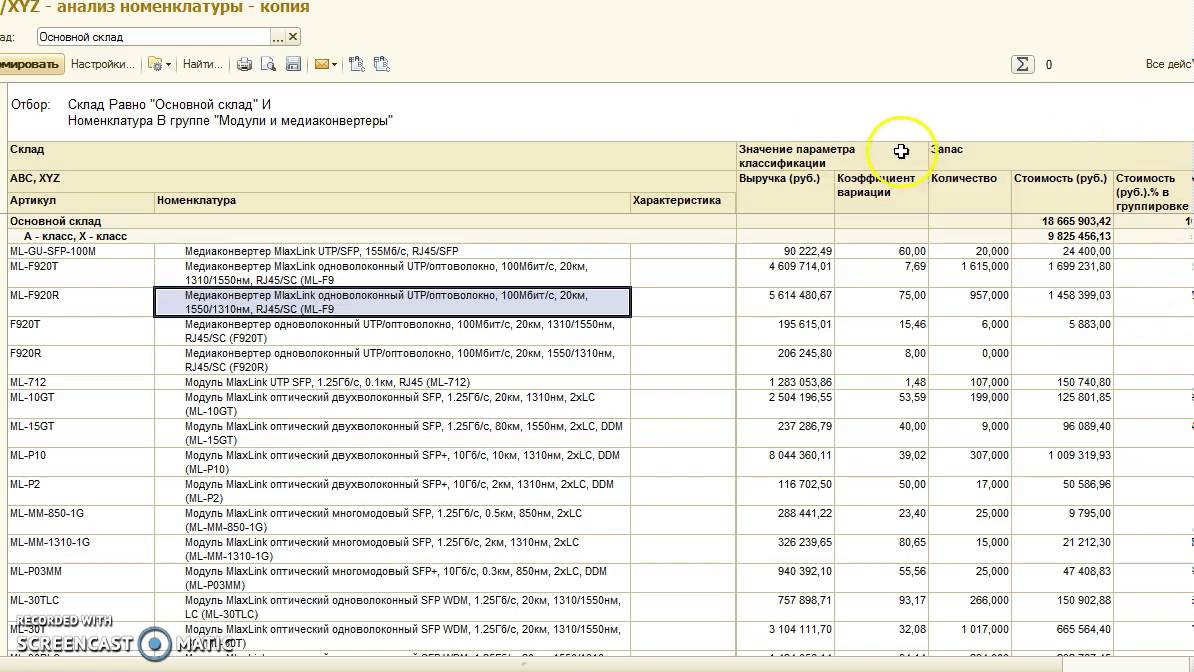Click the Значение параметра классификации header
The width and height of the screenshot is (1194, 672).
pos(832,155)
